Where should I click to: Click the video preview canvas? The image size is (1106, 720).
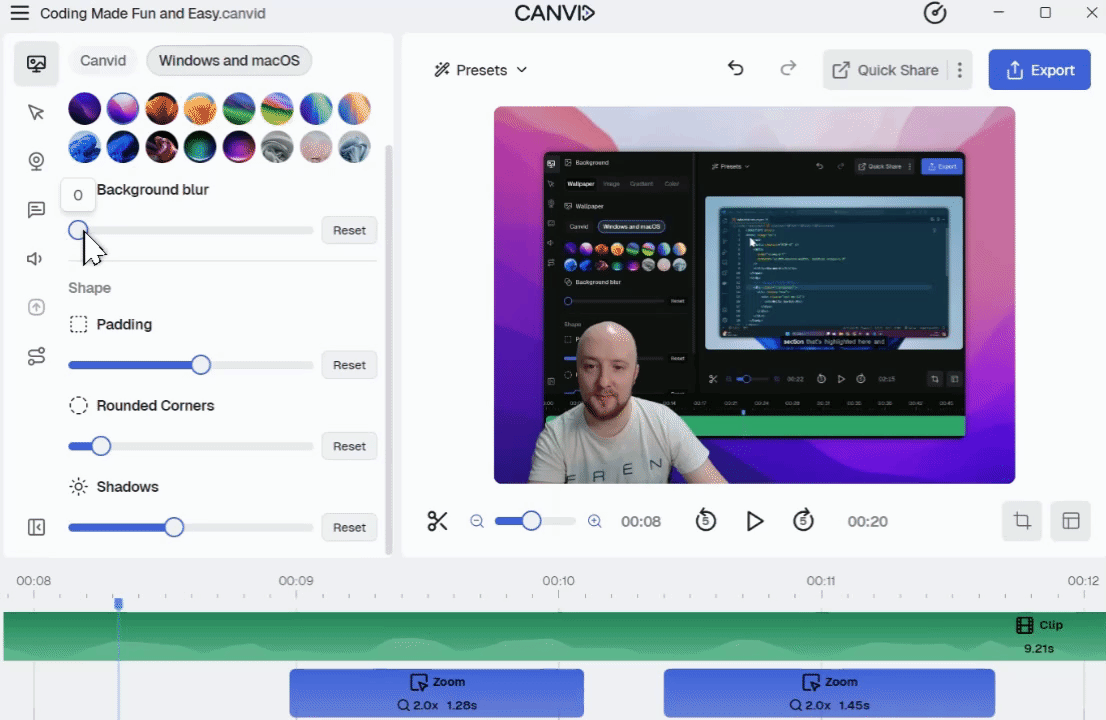click(754, 295)
